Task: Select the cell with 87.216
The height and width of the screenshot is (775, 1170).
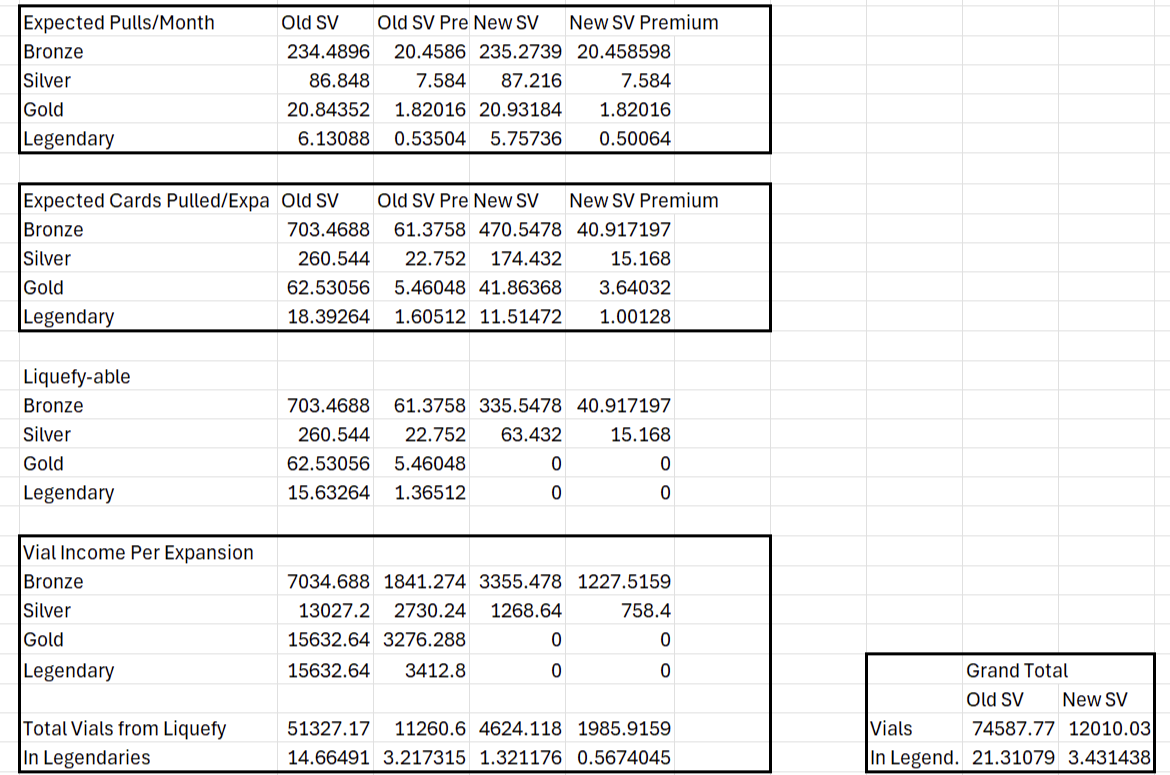Action: pos(518,81)
